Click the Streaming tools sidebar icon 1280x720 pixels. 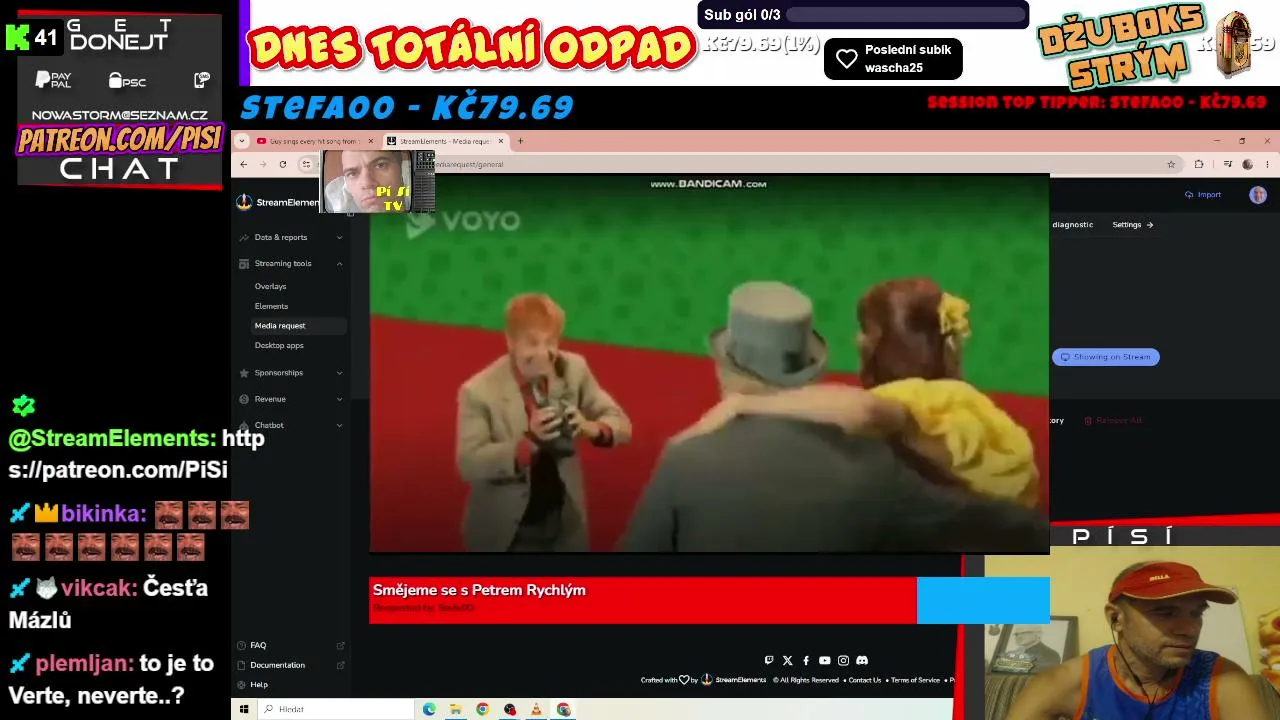244,264
